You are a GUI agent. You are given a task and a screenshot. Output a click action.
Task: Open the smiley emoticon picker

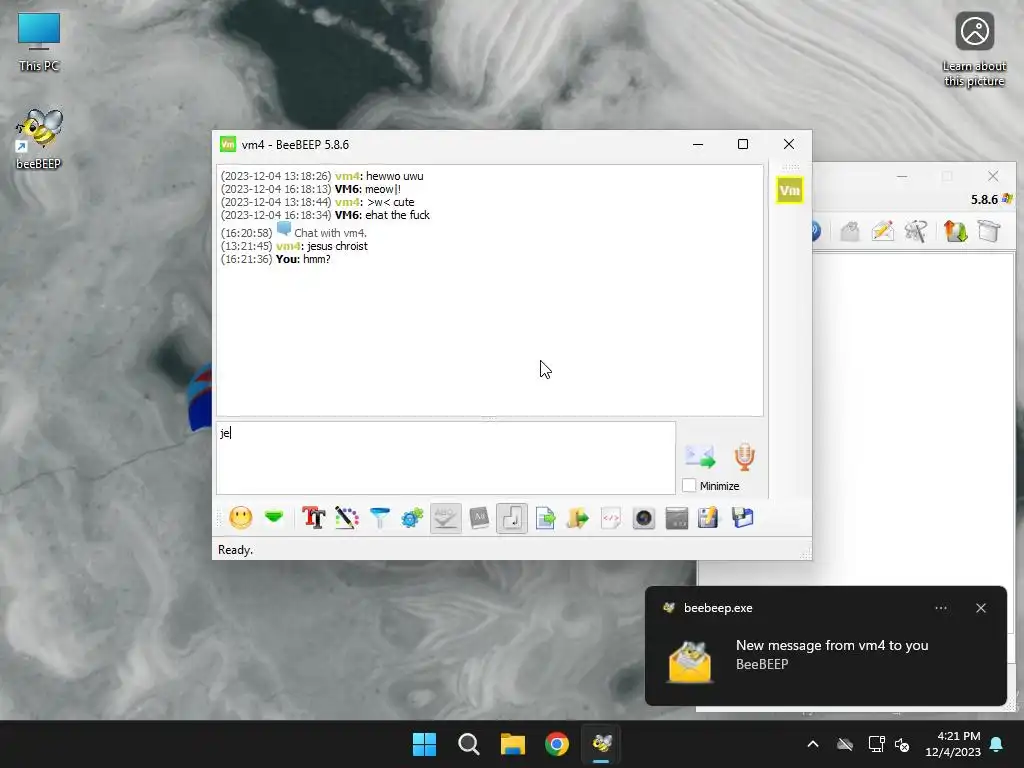(241, 518)
